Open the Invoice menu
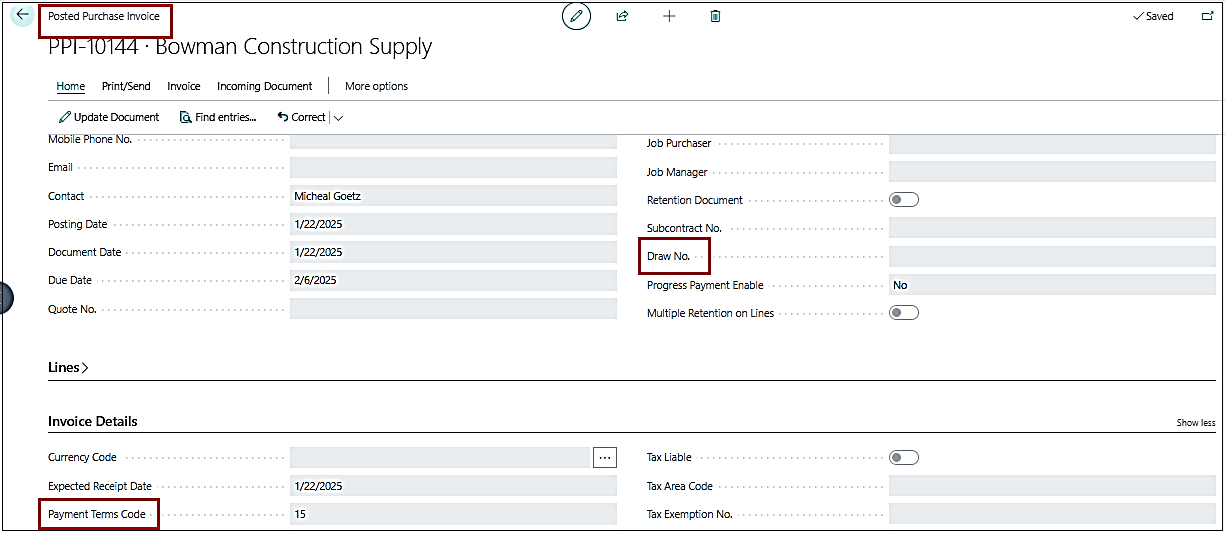1225x534 pixels. [x=184, y=86]
